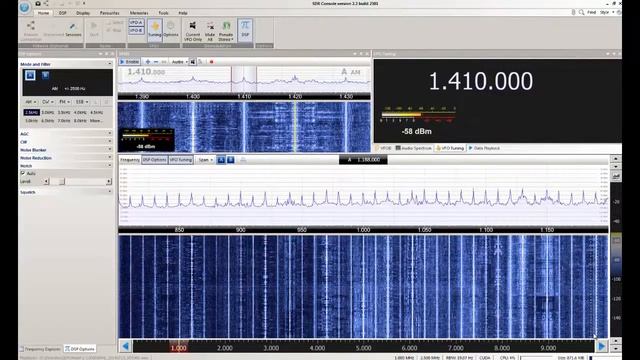The image size is (640, 360).
Task: Open the FM mode dropdown
Action: [64, 102]
